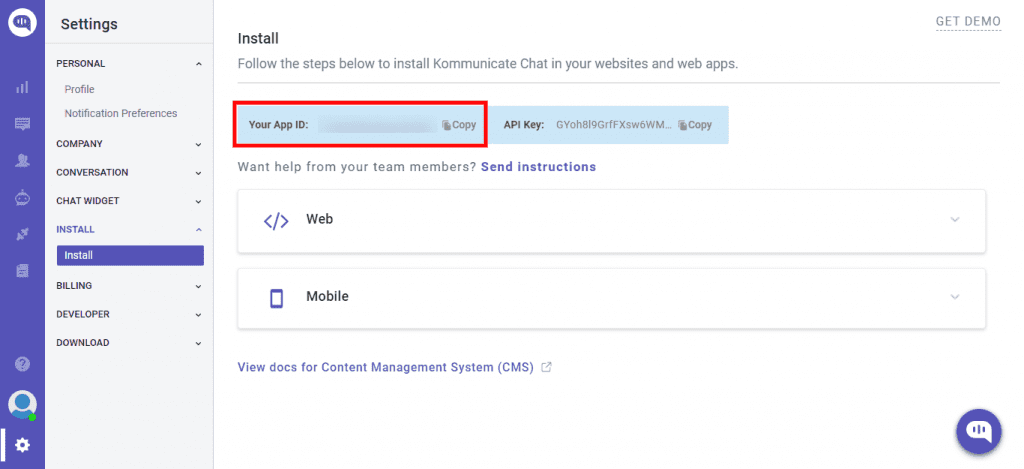
Task: Open the integrations plug icon
Action: coord(22,235)
